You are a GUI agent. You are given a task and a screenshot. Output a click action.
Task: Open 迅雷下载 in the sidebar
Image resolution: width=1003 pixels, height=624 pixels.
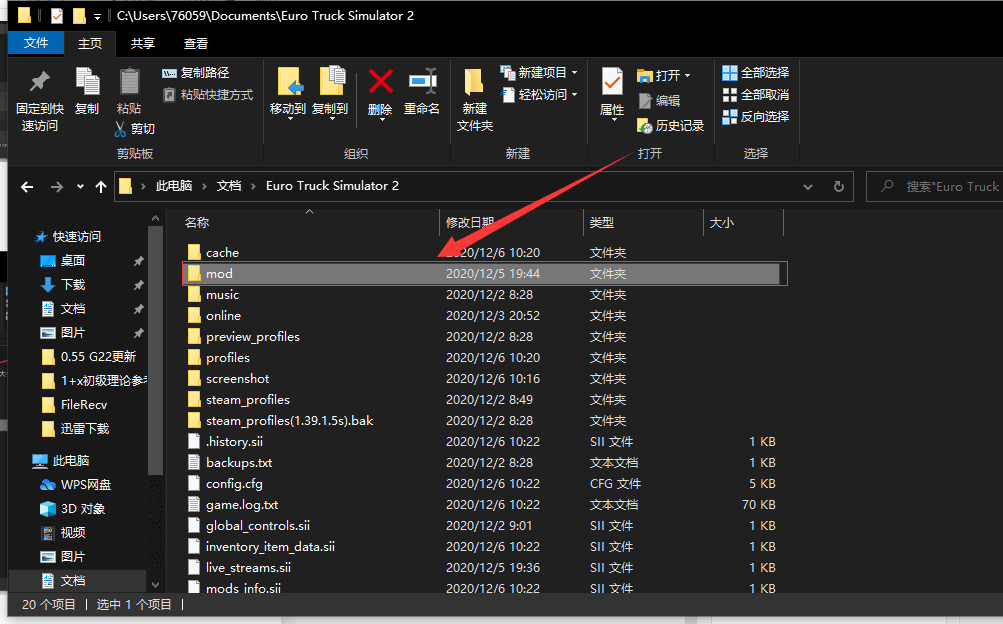tap(75, 428)
